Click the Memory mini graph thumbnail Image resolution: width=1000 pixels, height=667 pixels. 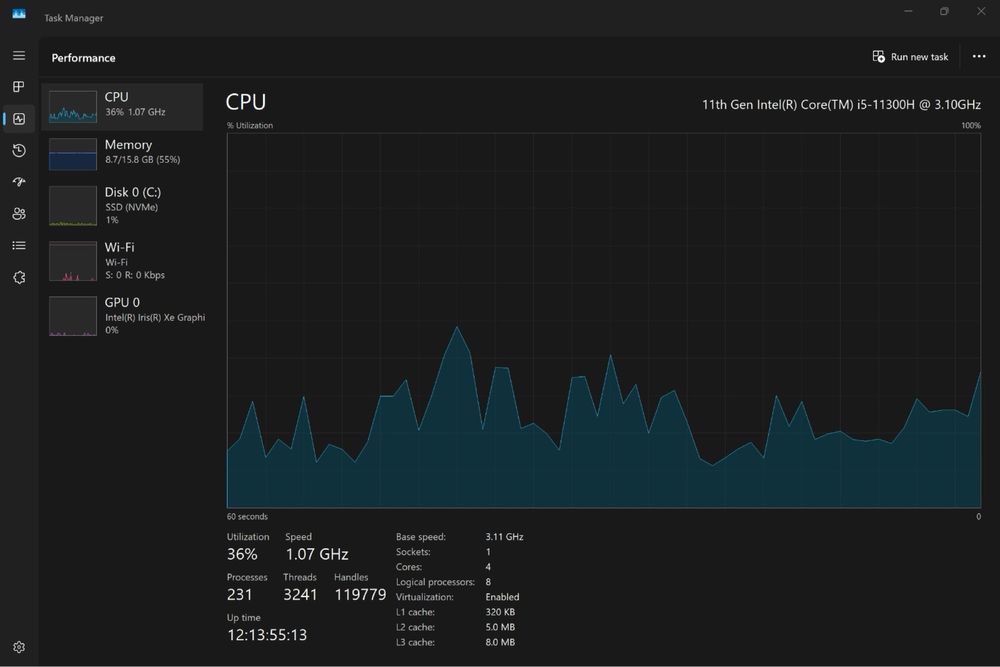pos(73,154)
